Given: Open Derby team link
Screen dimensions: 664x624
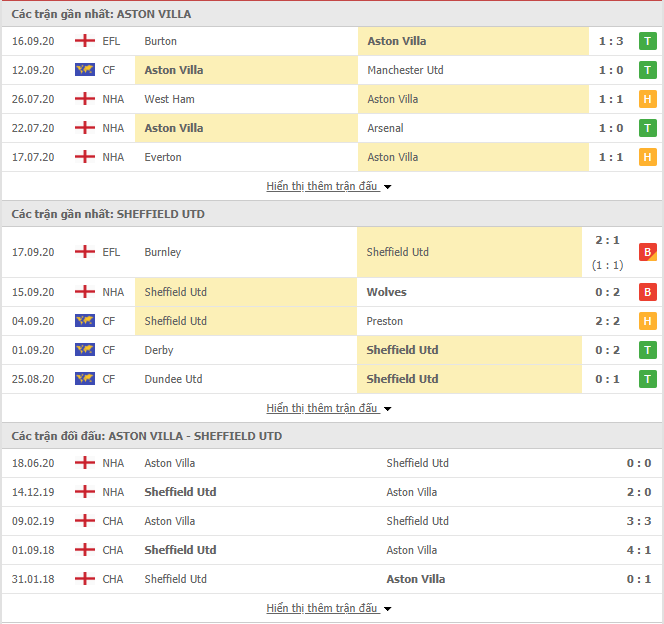Looking at the screenshot, I should click(159, 350).
